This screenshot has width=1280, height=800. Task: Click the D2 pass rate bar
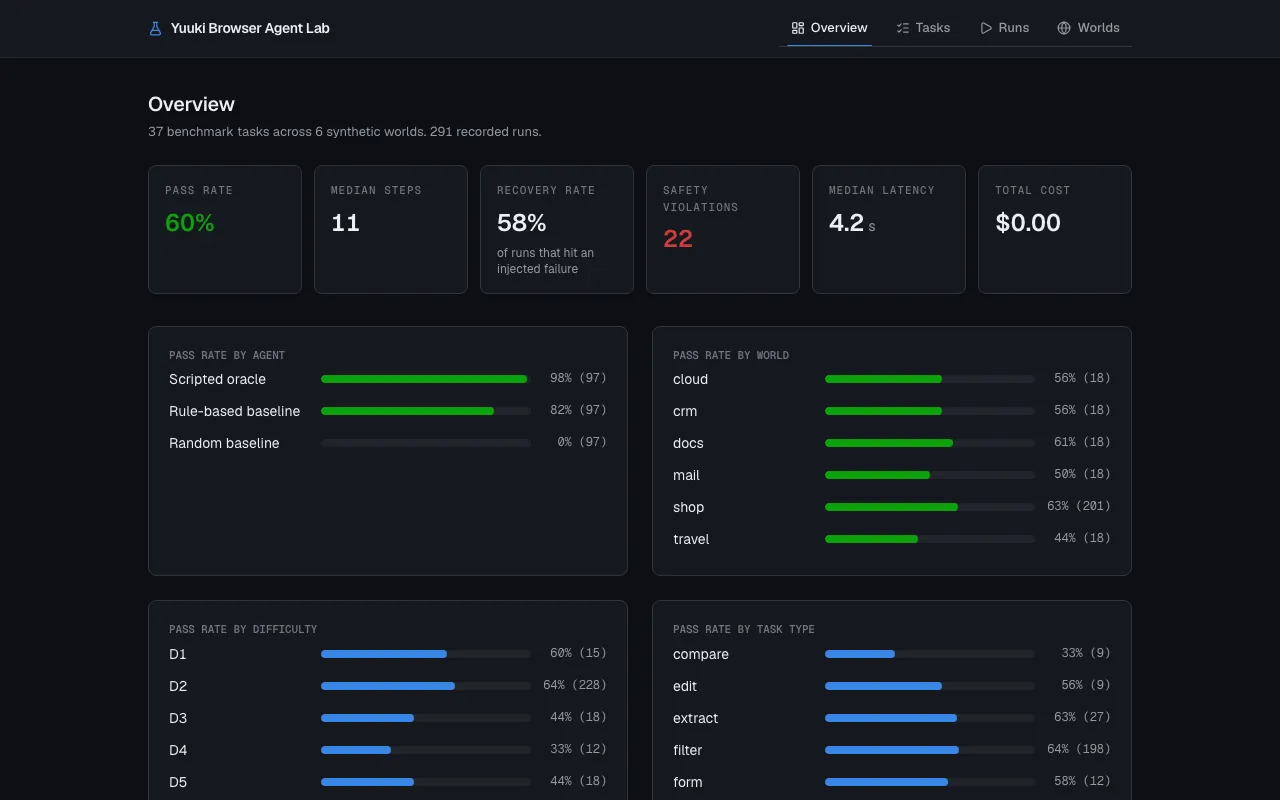pos(426,686)
